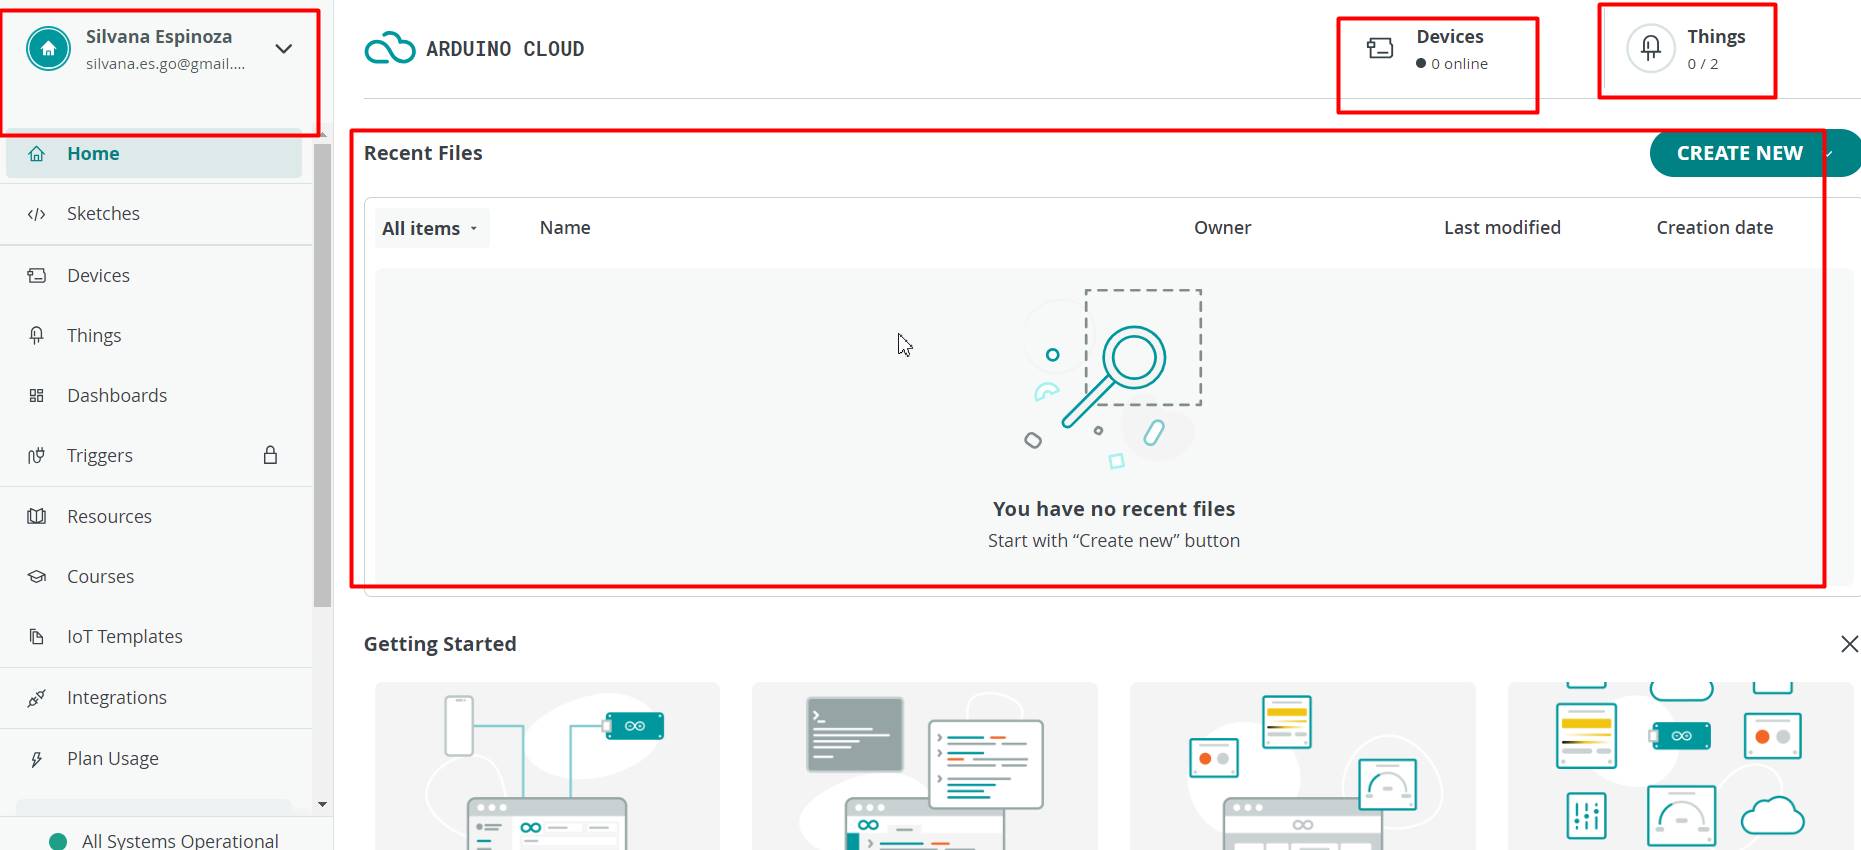Click the Sketches code-bracket icon
This screenshot has width=1861, height=850.
[37, 214]
